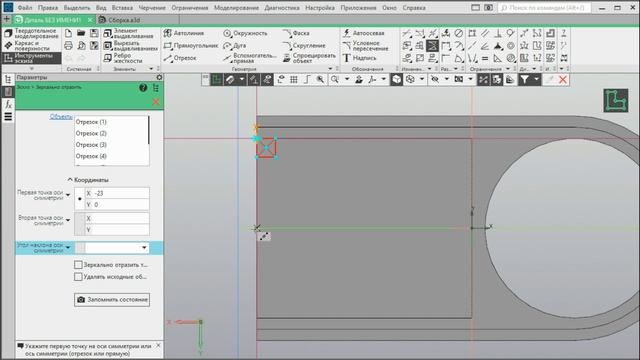The width and height of the screenshot is (640, 360).
Task: Open Угол наклона оси симметрии combo box
Action: coord(117,247)
